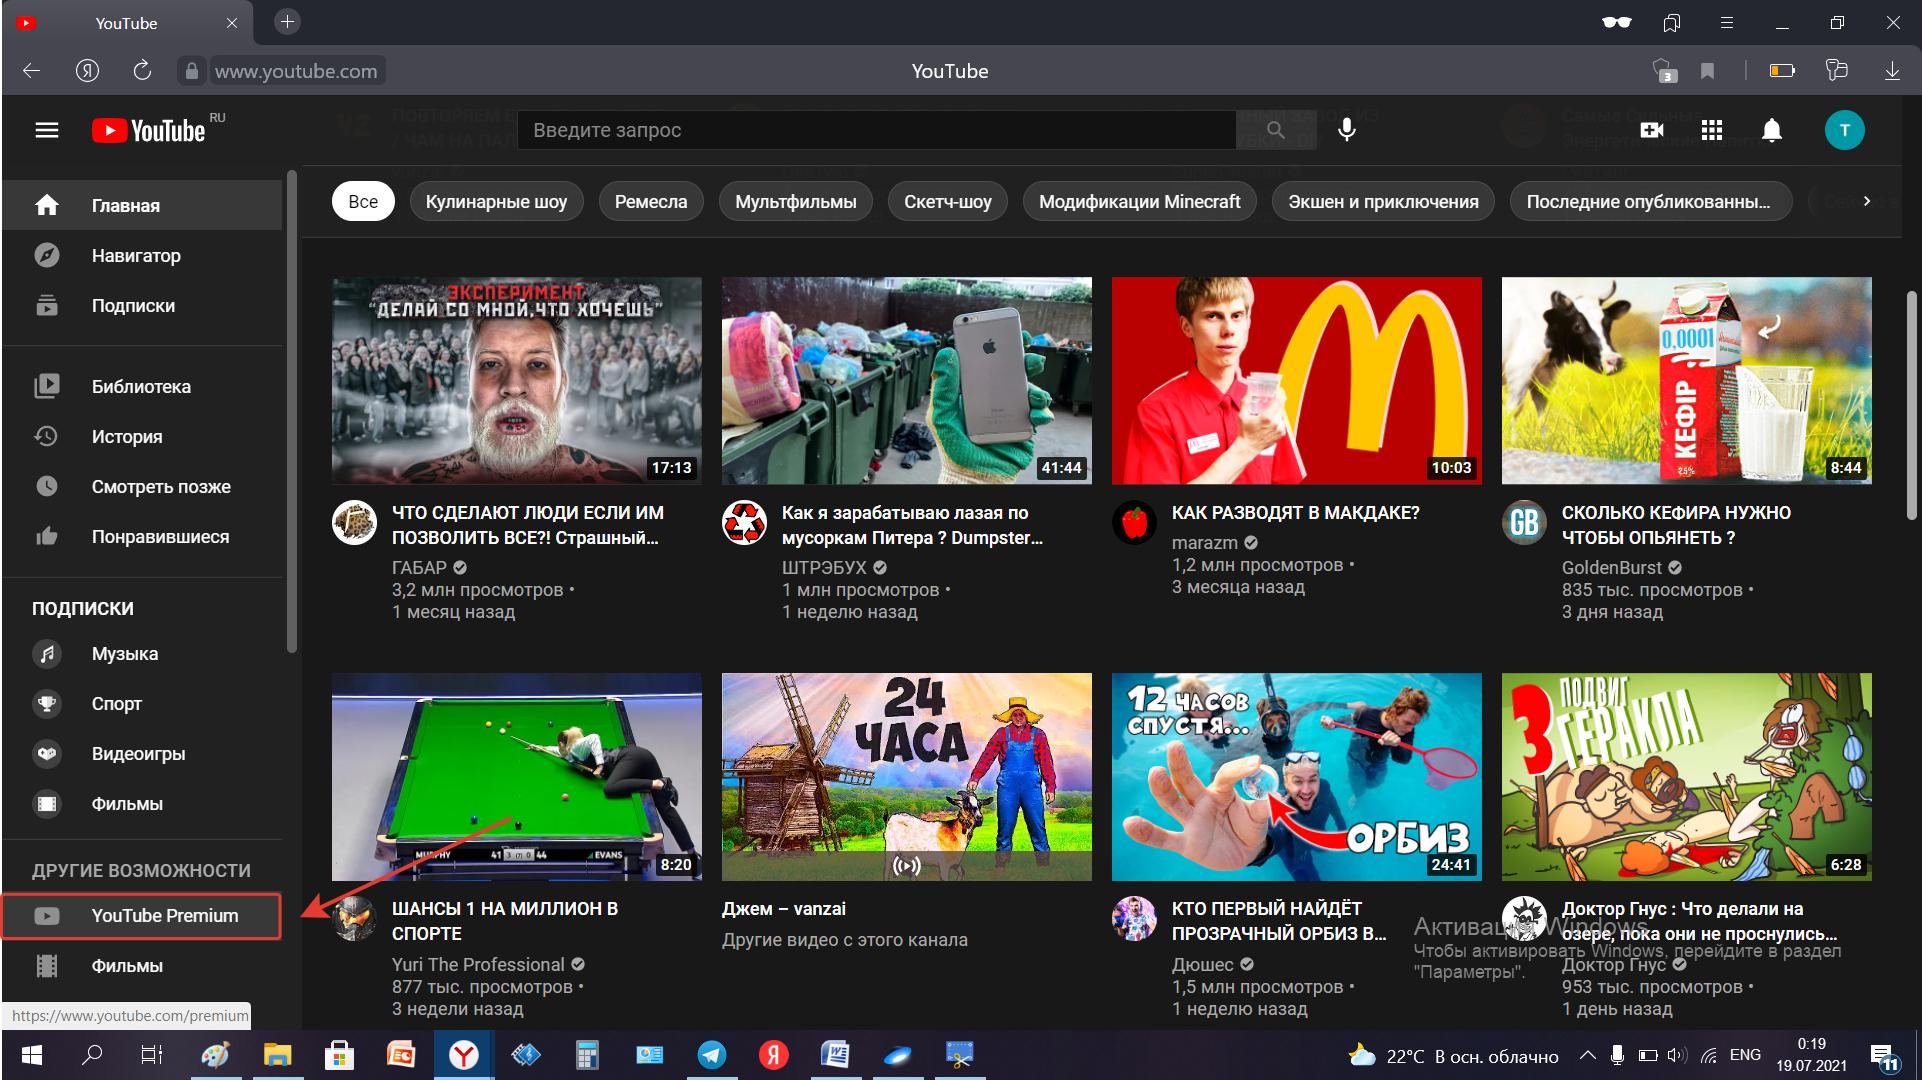Open the marazm channel link
1922x1080 pixels.
click(x=1204, y=543)
